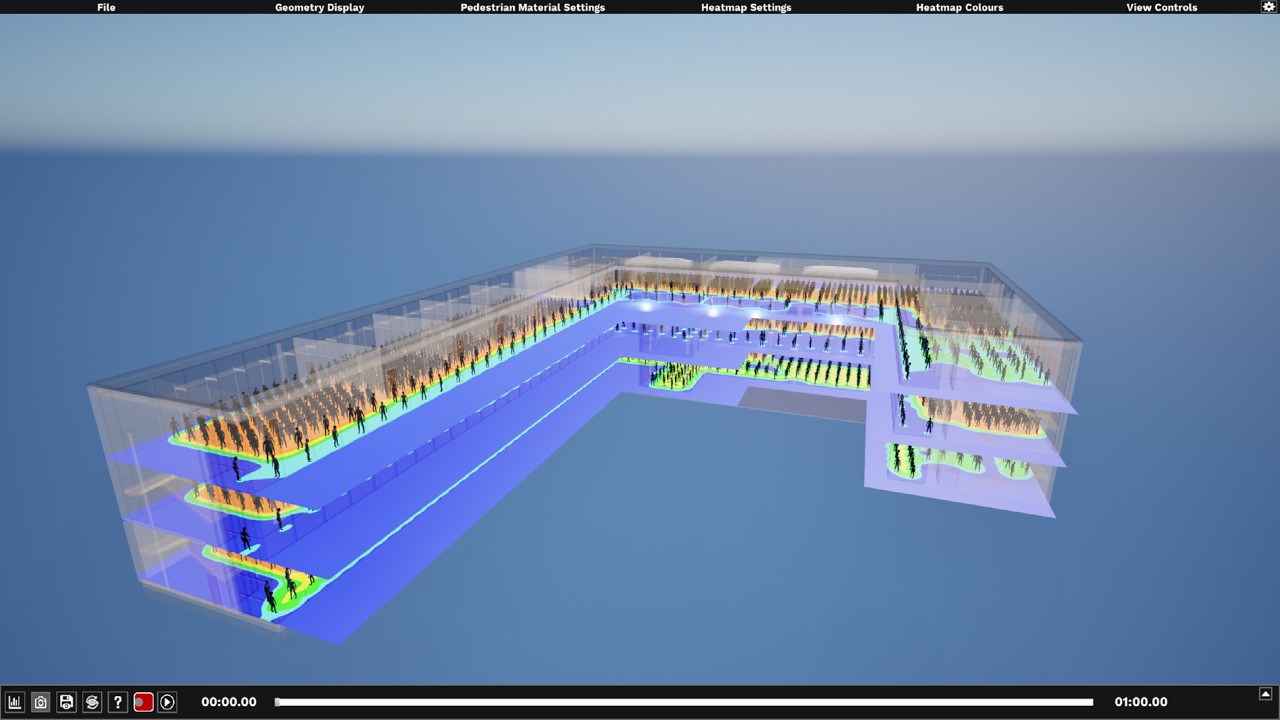Toggle the red record button
This screenshot has height=720, width=1280.
point(143,702)
